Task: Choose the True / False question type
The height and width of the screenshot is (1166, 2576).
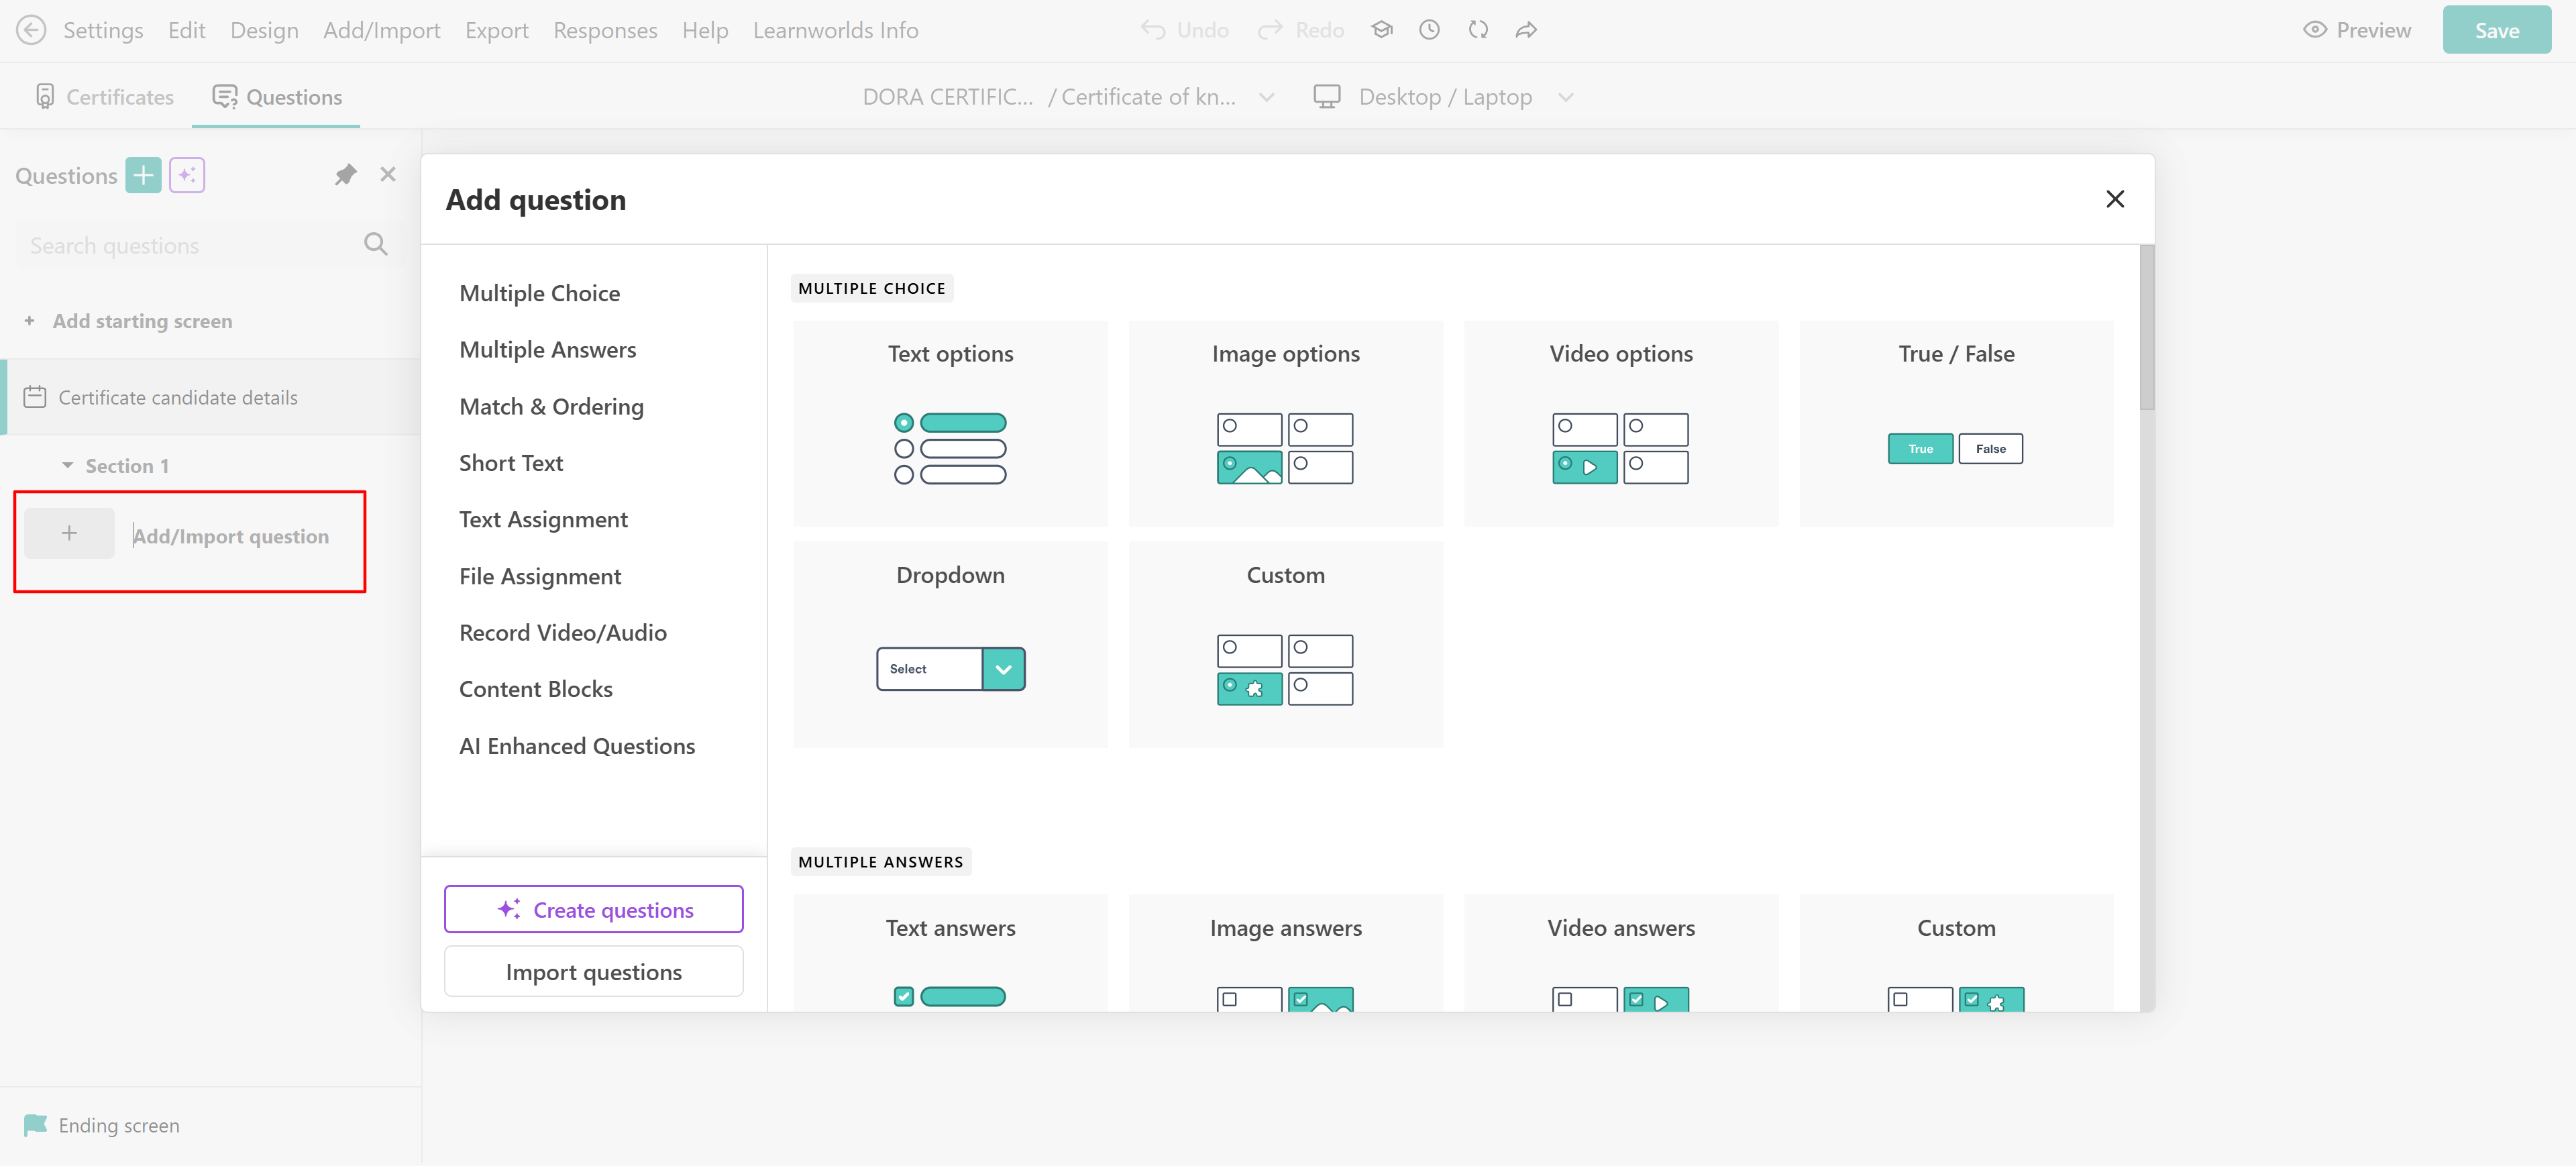Action: (1956, 423)
